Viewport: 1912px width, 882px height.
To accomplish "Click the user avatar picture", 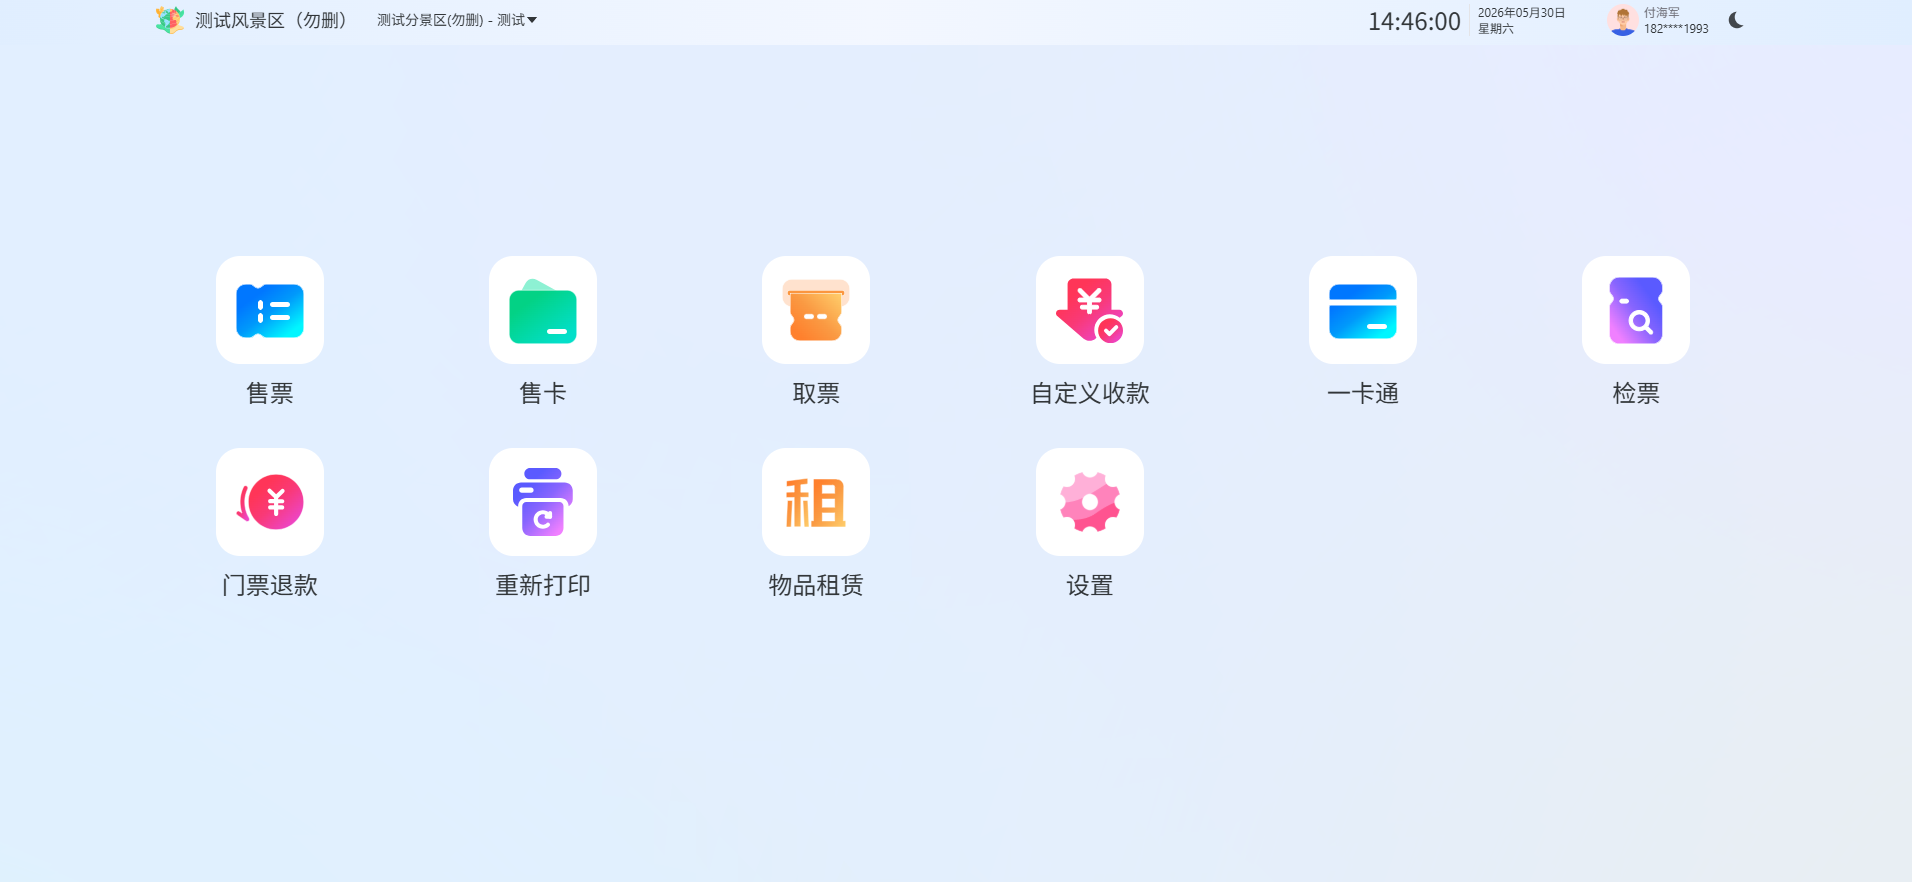I will point(1622,20).
